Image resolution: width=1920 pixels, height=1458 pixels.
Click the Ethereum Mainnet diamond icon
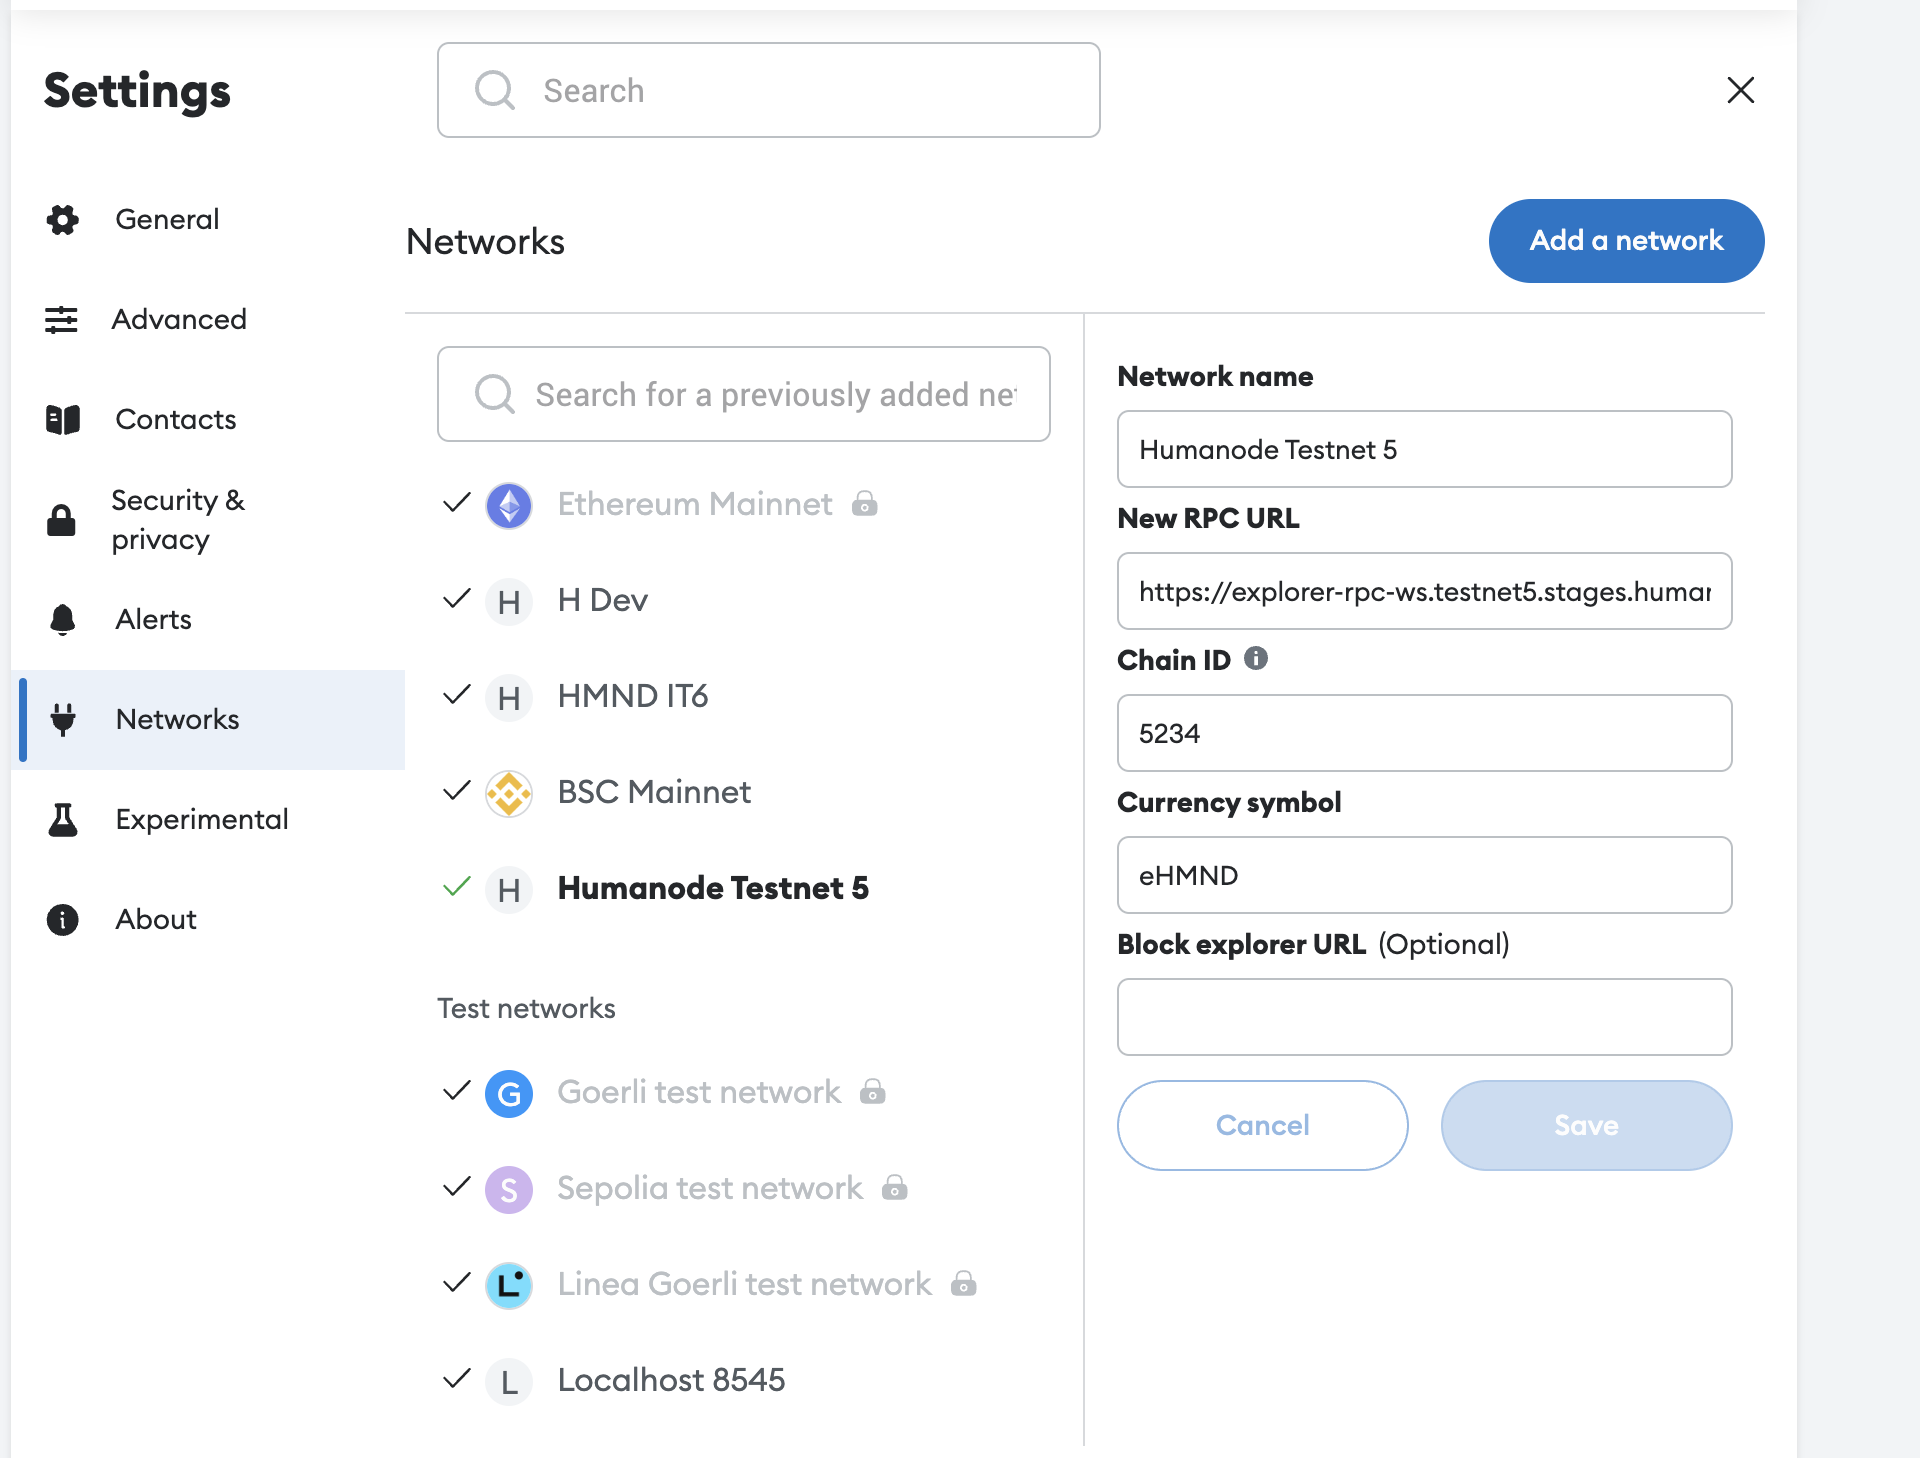(x=509, y=505)
